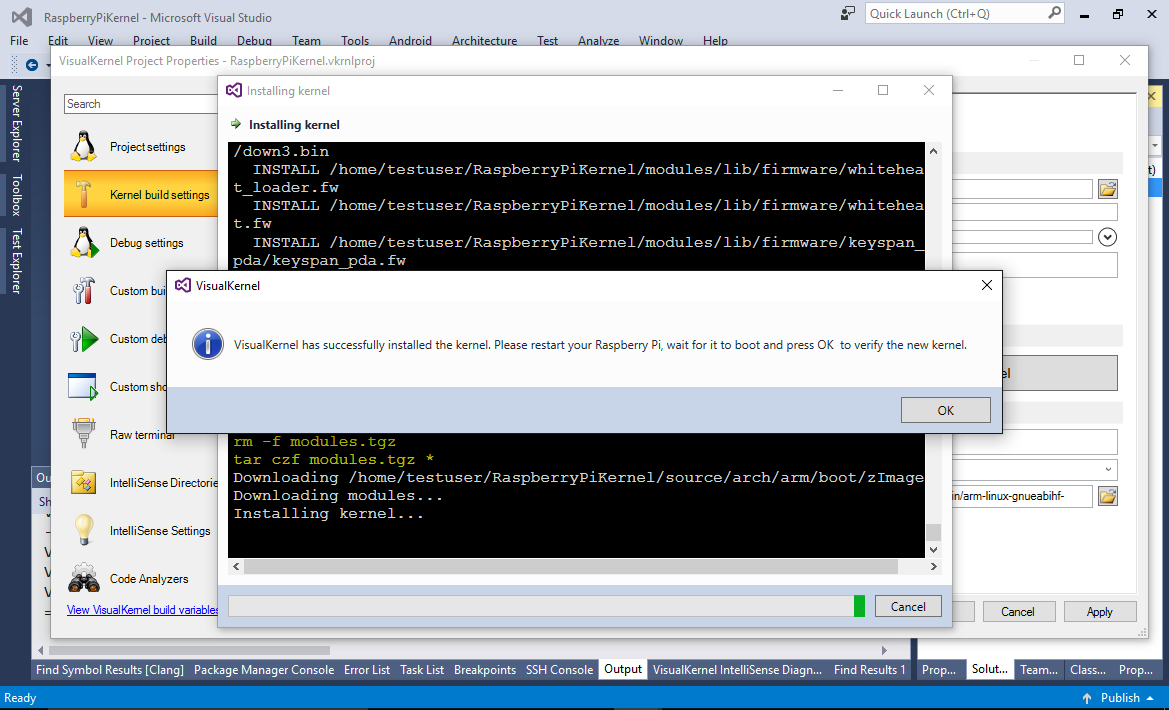The height and width of the screenshot is (710, 1169).
Task: Click the Raw terminal connector icon
Action: click(84, 434)
